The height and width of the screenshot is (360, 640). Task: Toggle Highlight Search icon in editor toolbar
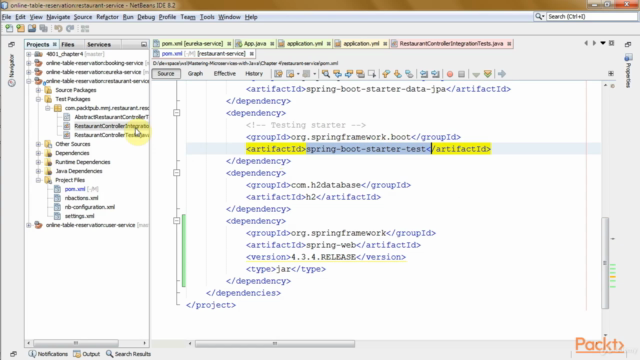tap(360, 74)
